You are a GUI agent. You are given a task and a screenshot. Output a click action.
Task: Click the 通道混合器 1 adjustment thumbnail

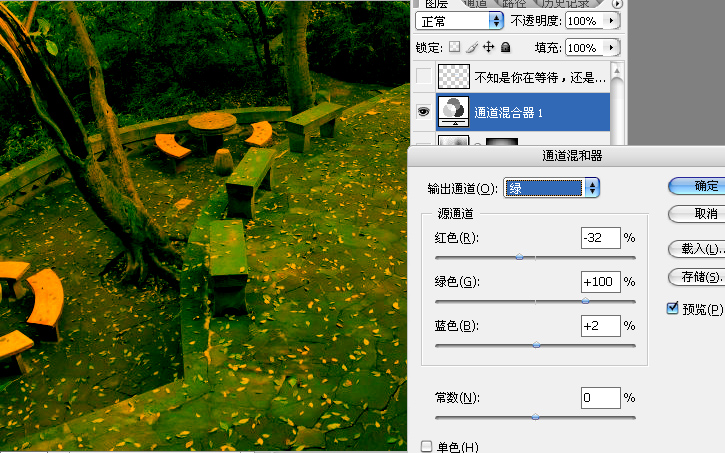click(x=453, y=111)
